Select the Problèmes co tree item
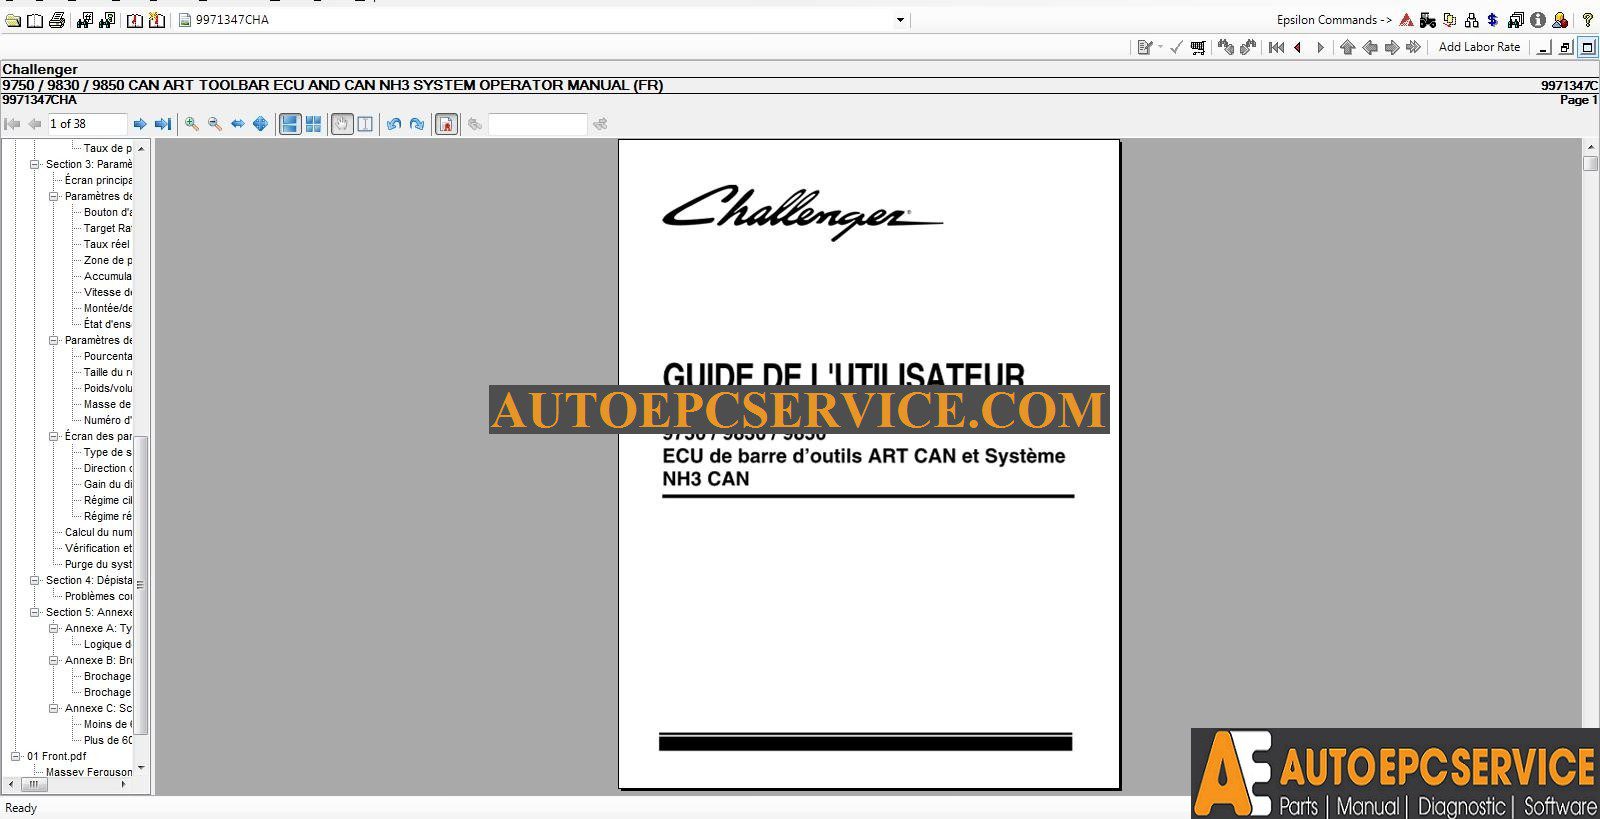This screenshot has width=1600, height=819. pyautogui.click(x=98, y=596)
